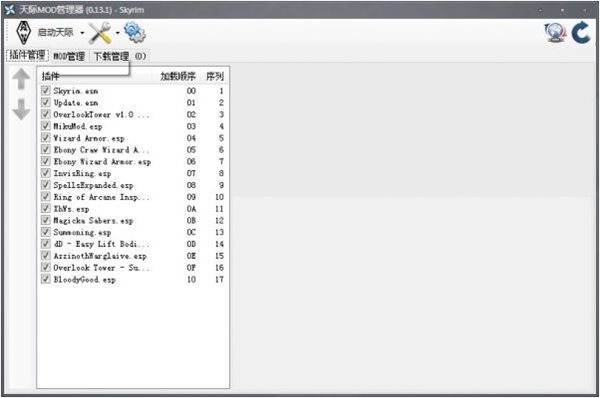Select the Ebony Wizard Armor.esp plugin name
Screen dimensions: 600x398
tap(102, 162)
